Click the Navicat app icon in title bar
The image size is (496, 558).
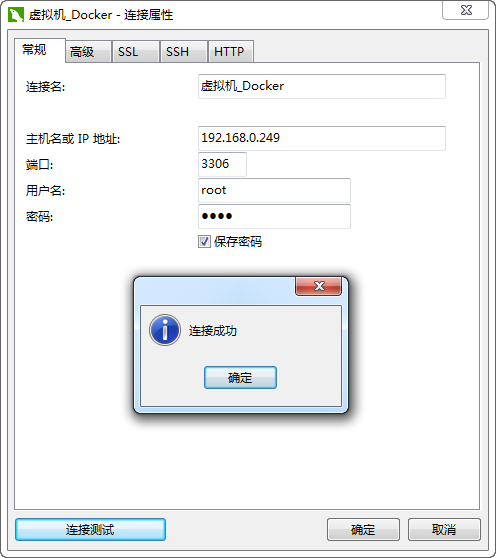pos(16,15)
